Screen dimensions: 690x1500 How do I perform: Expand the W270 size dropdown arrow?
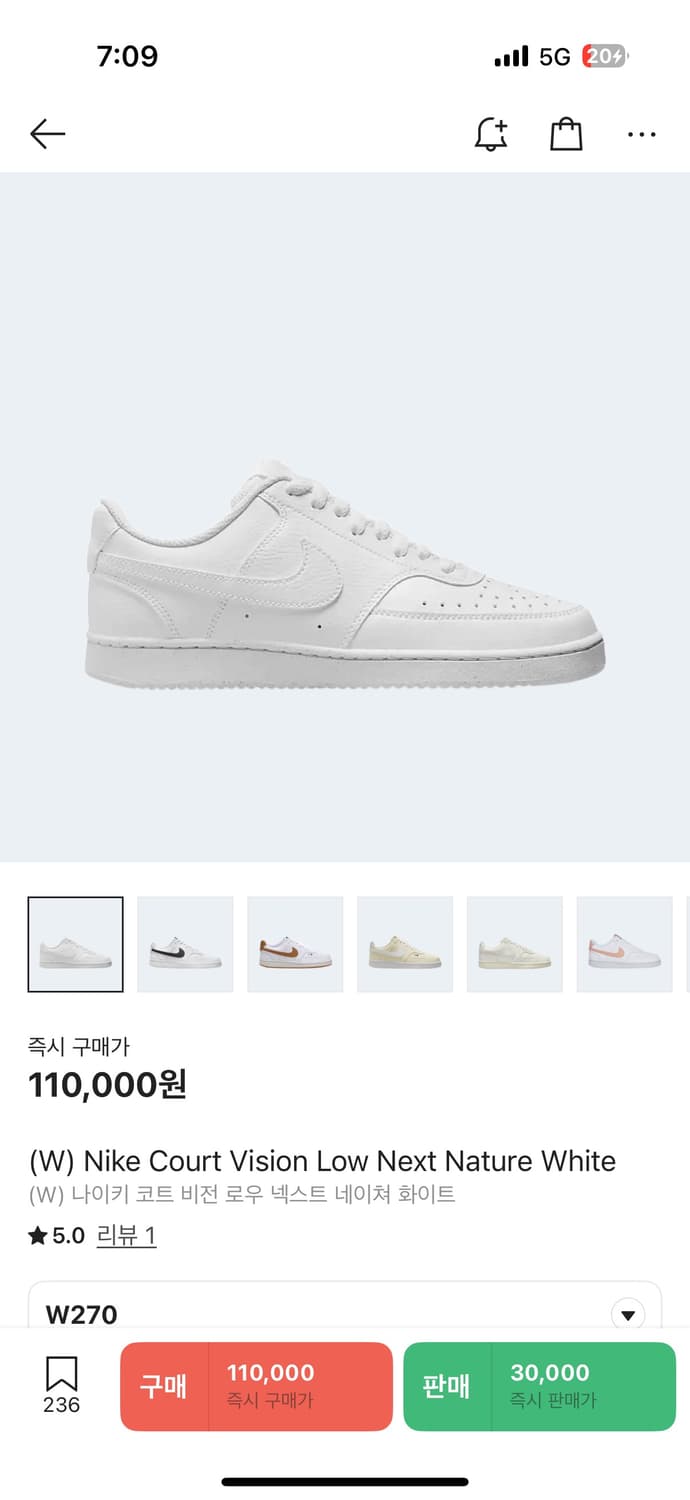628,1314
